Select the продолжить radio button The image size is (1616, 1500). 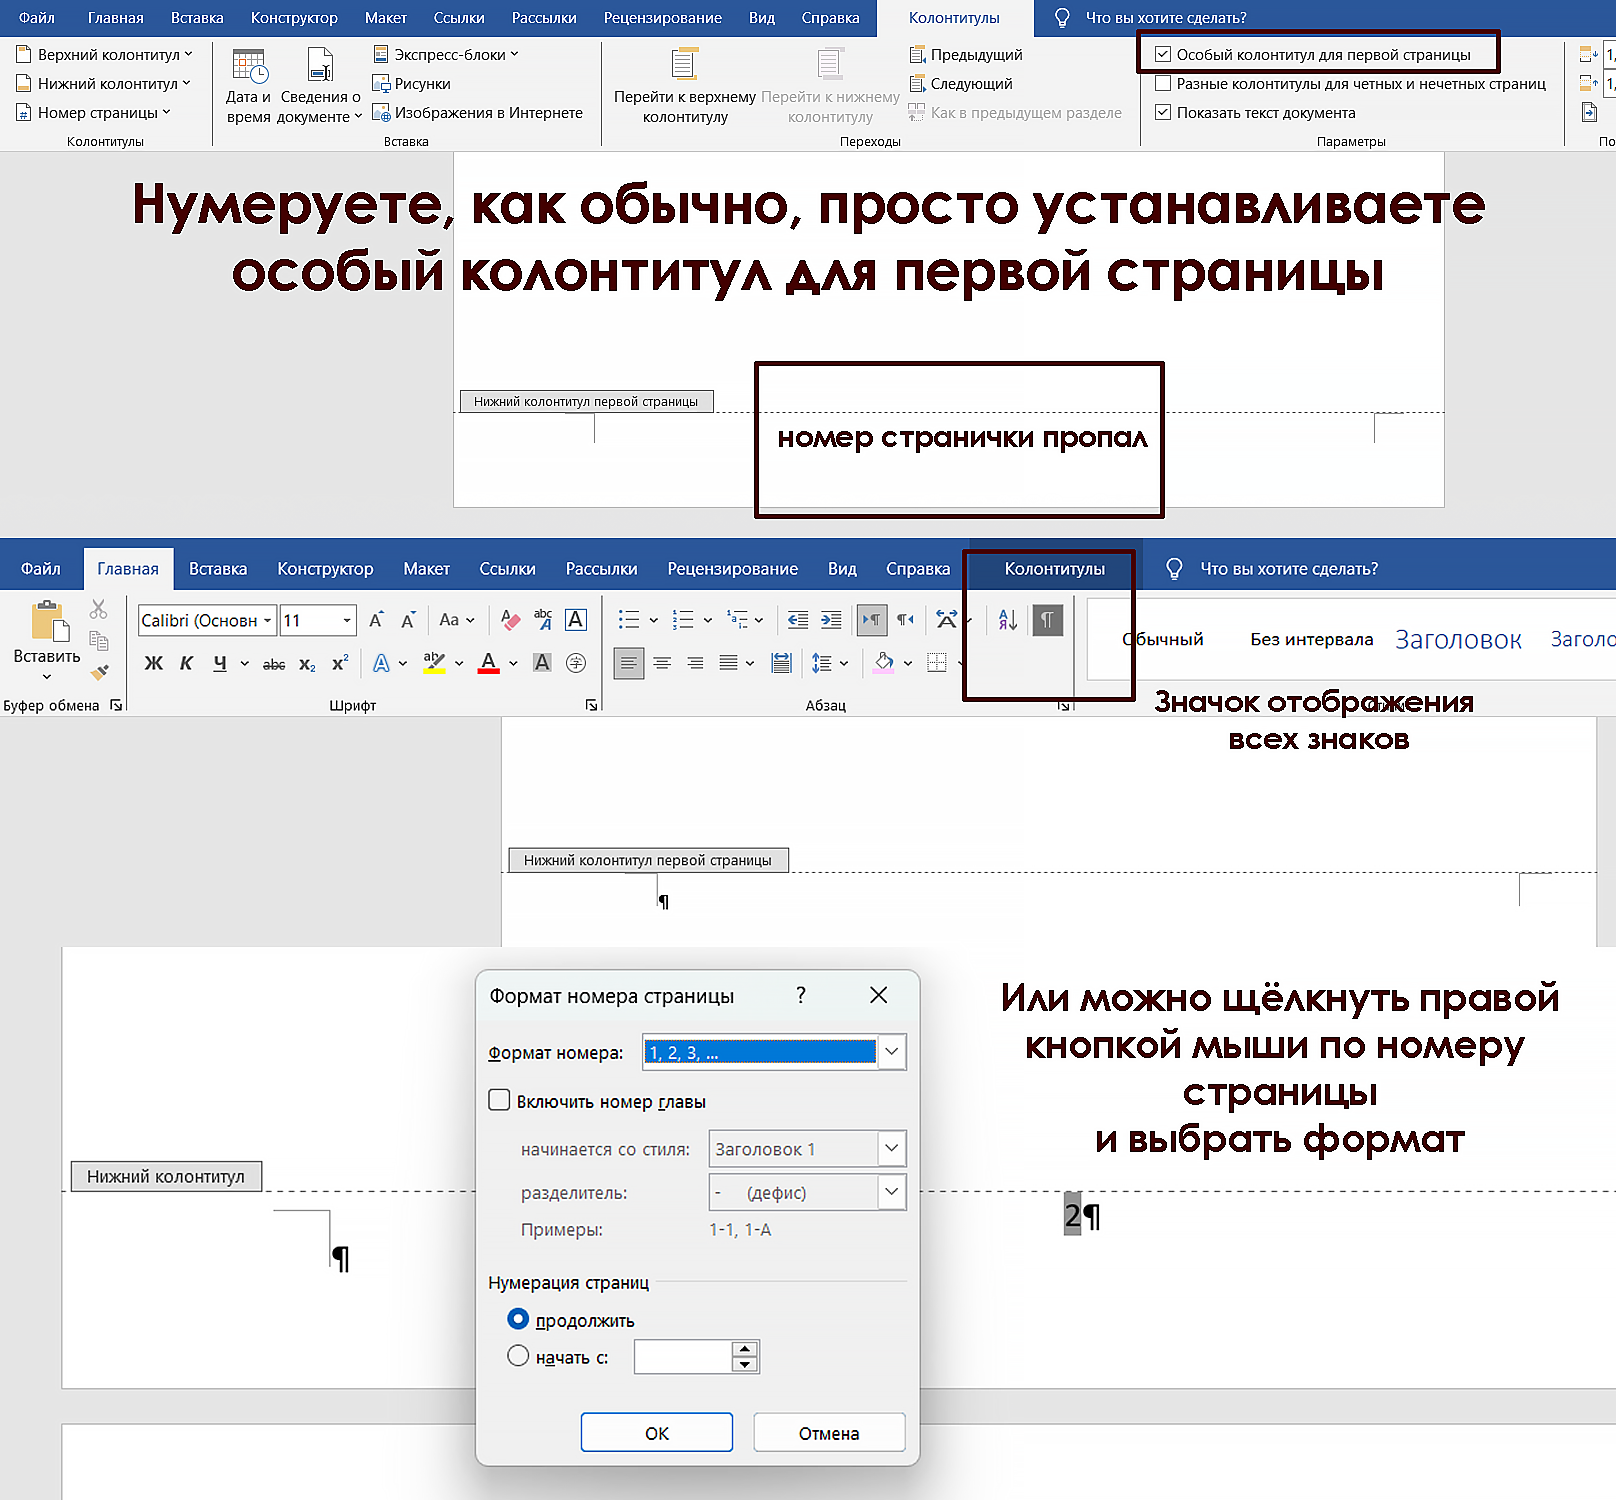(x=518, y=1319)
